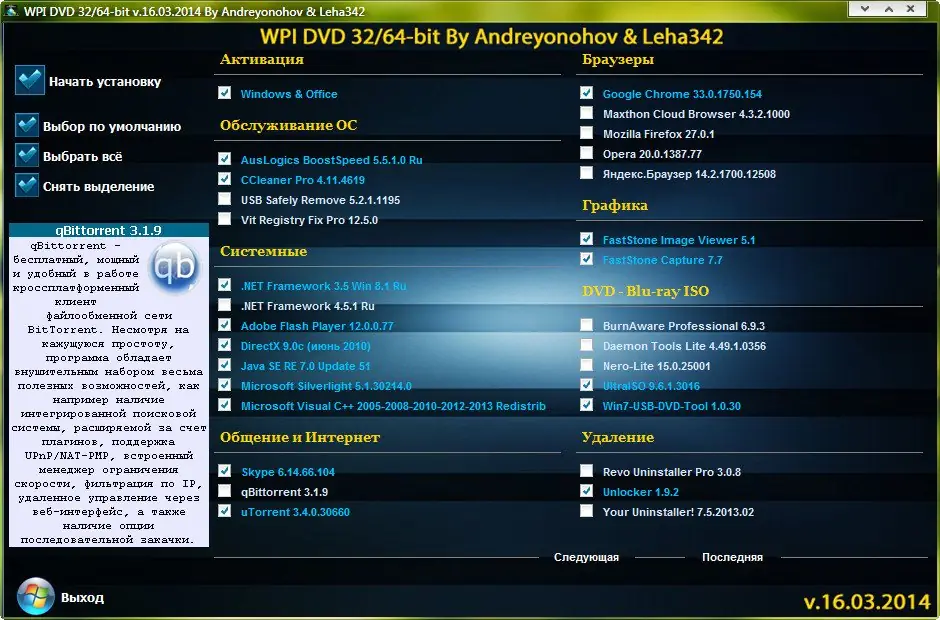The height and width of the screenshot is (620, 940).
Task: Select Mozilla Firefox 27.0.1 checkbox
Action: pos(587,133)
